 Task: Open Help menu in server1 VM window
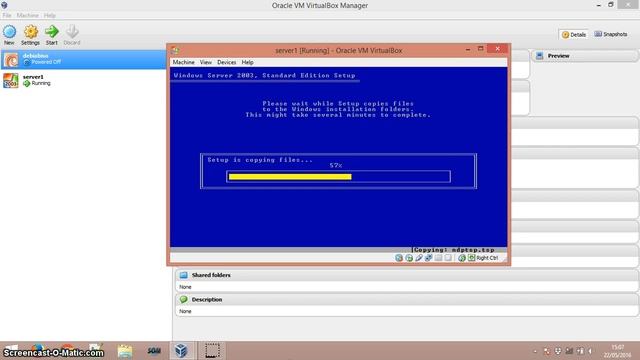pos(247,62)
